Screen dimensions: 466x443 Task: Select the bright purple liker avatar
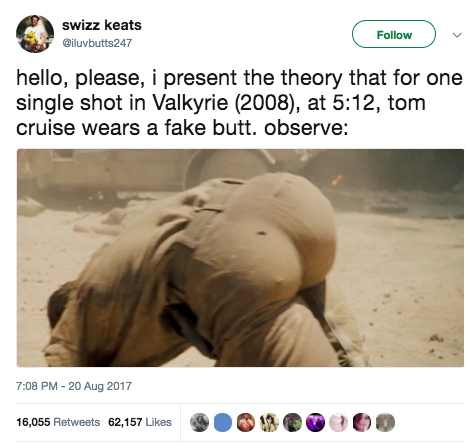click(315, 422)
